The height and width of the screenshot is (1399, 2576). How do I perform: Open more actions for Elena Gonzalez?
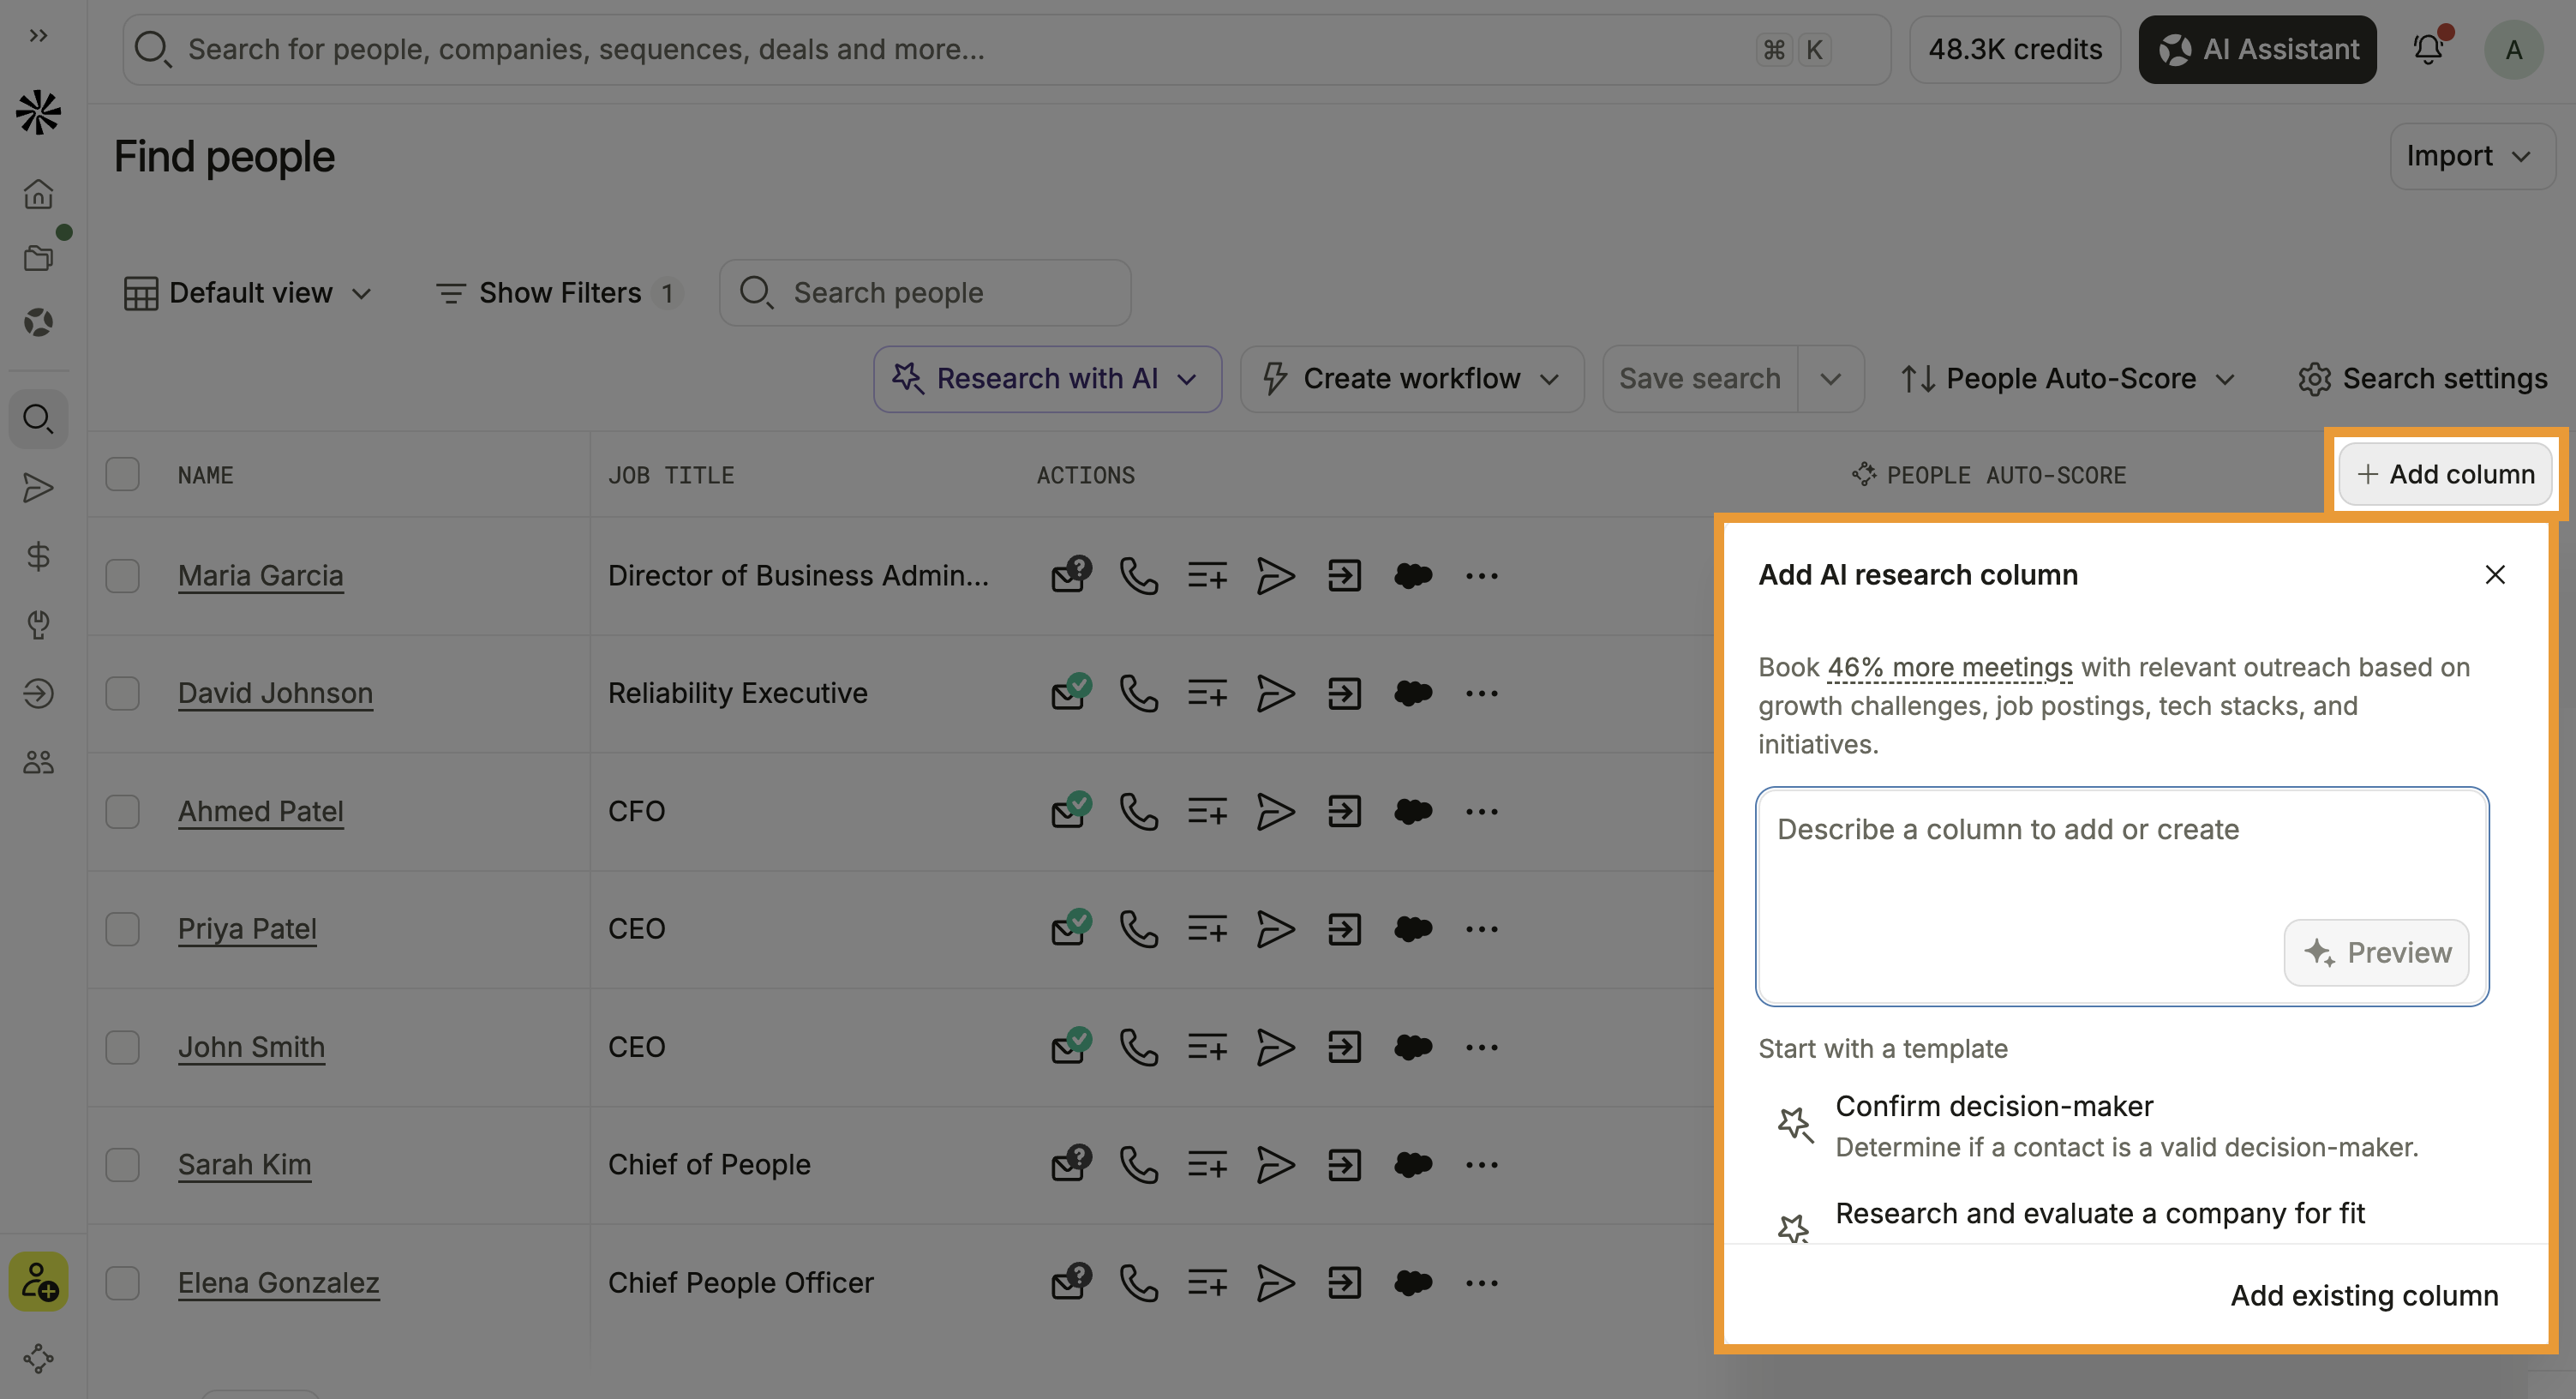(x=1481, y=1282)
